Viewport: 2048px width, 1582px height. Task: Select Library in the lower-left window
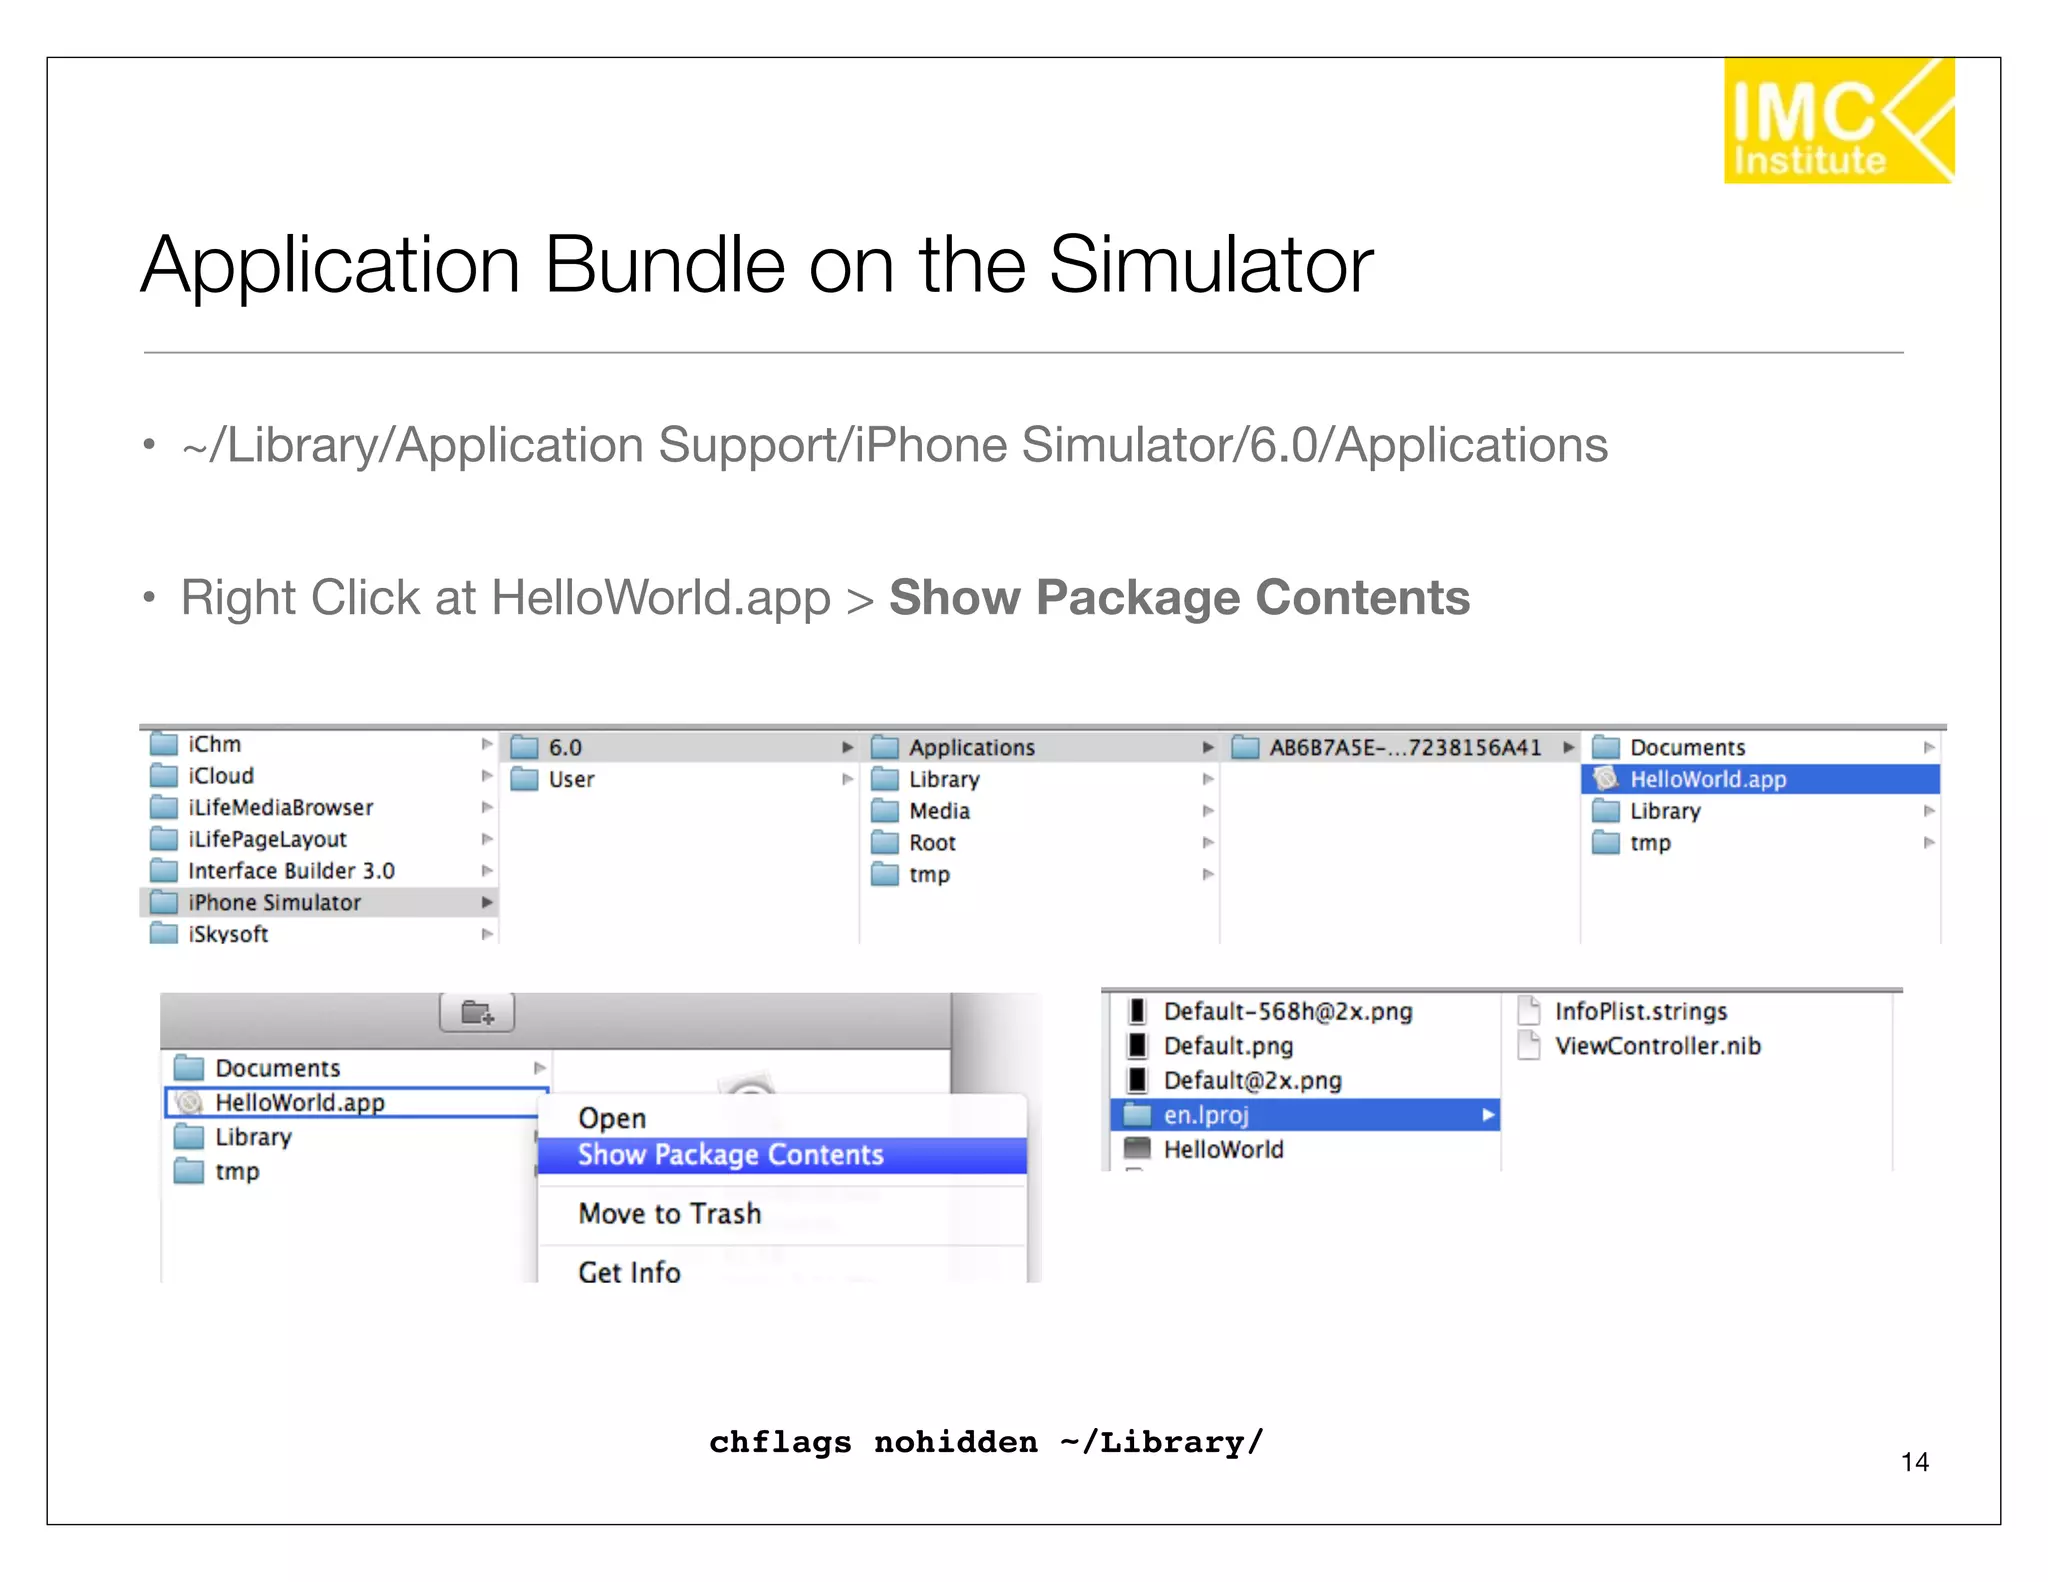point(351,1137)
